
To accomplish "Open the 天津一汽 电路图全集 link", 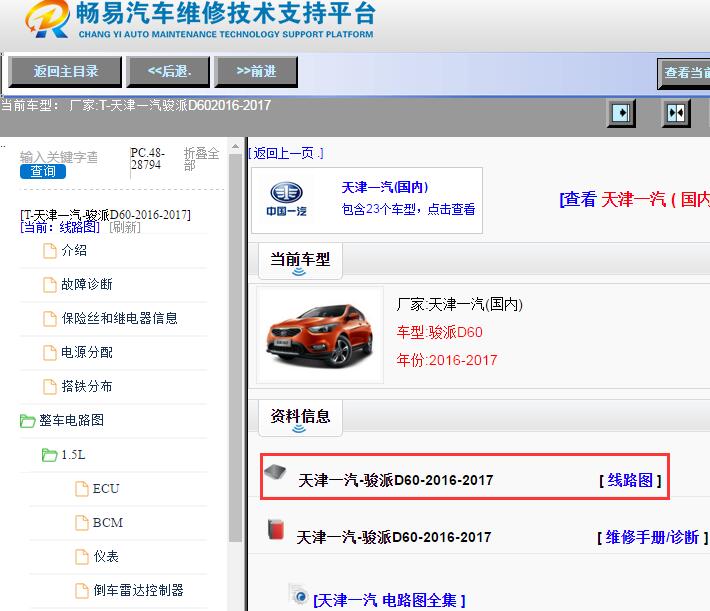I will click(x=389, y=600).
